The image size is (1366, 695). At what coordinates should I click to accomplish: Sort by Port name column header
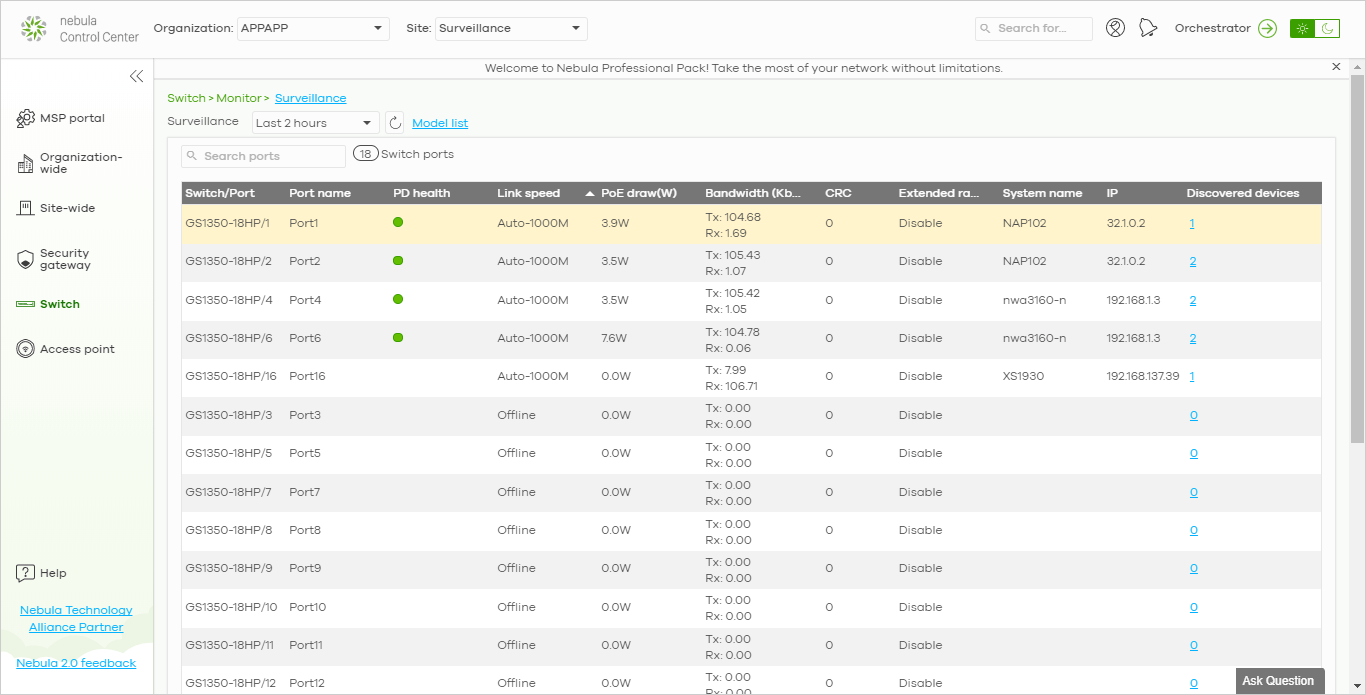tap(320, 193)
